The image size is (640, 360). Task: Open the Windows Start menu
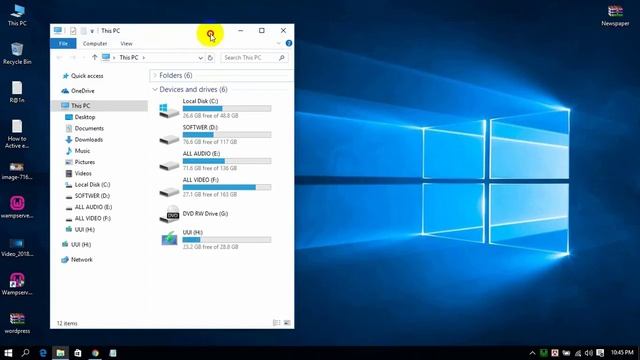coord(8,353)
